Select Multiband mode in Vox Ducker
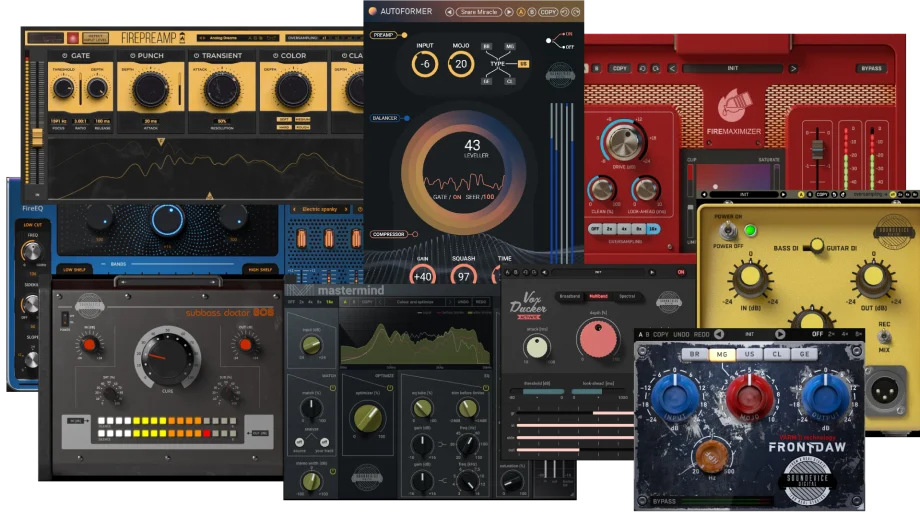Screen dimensions: 920x518 (x=598, y=296)
